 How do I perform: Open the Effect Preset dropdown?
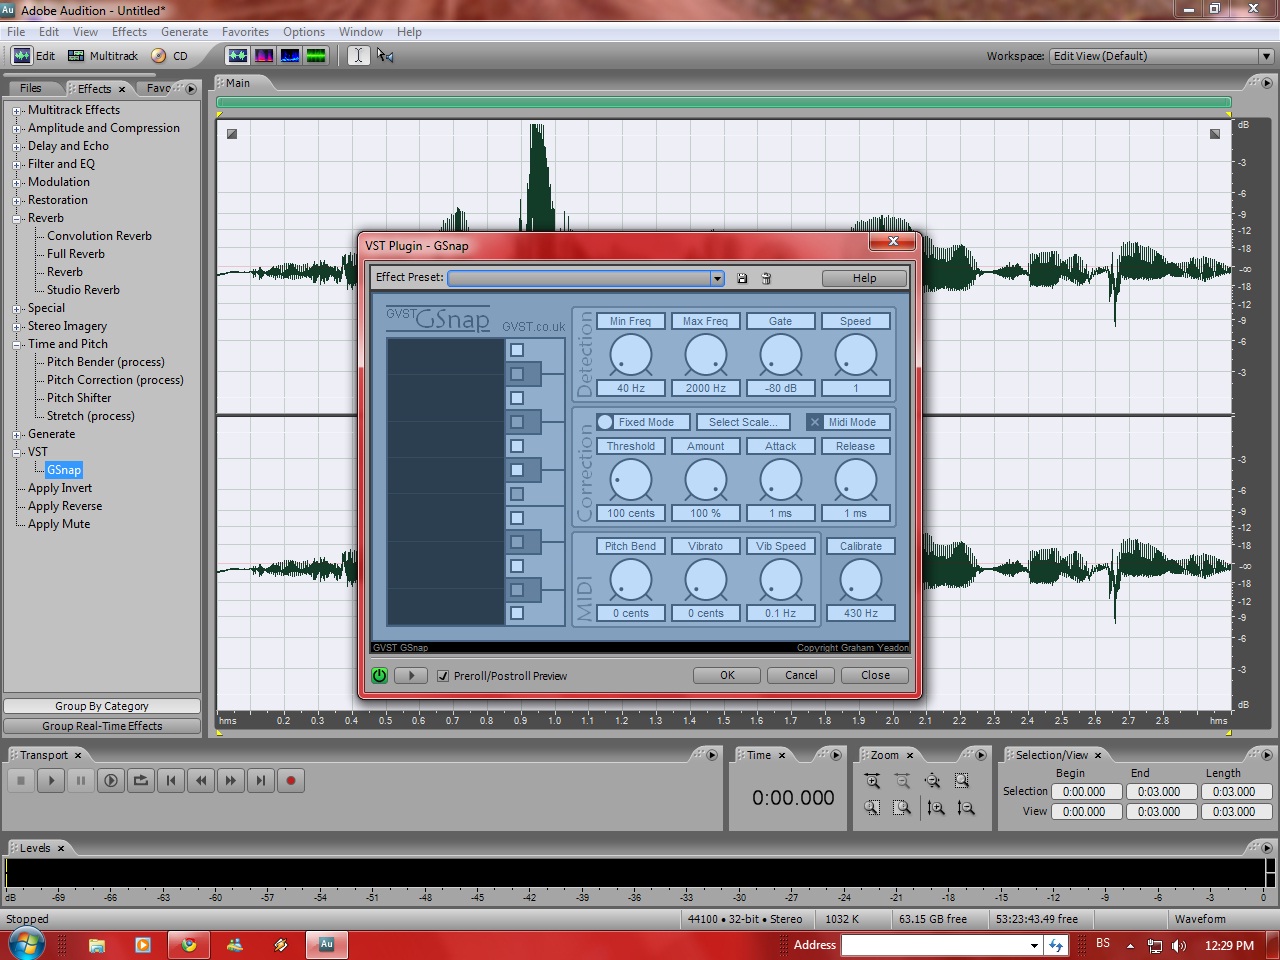[717, 278]
